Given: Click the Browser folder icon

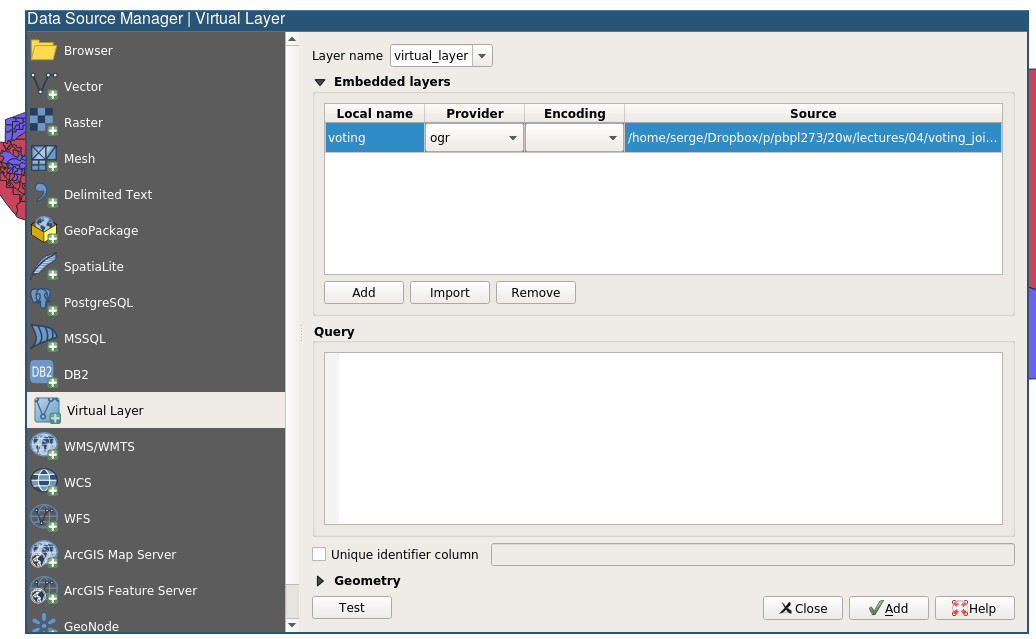Looking at the screenshot, I should 44,50.
